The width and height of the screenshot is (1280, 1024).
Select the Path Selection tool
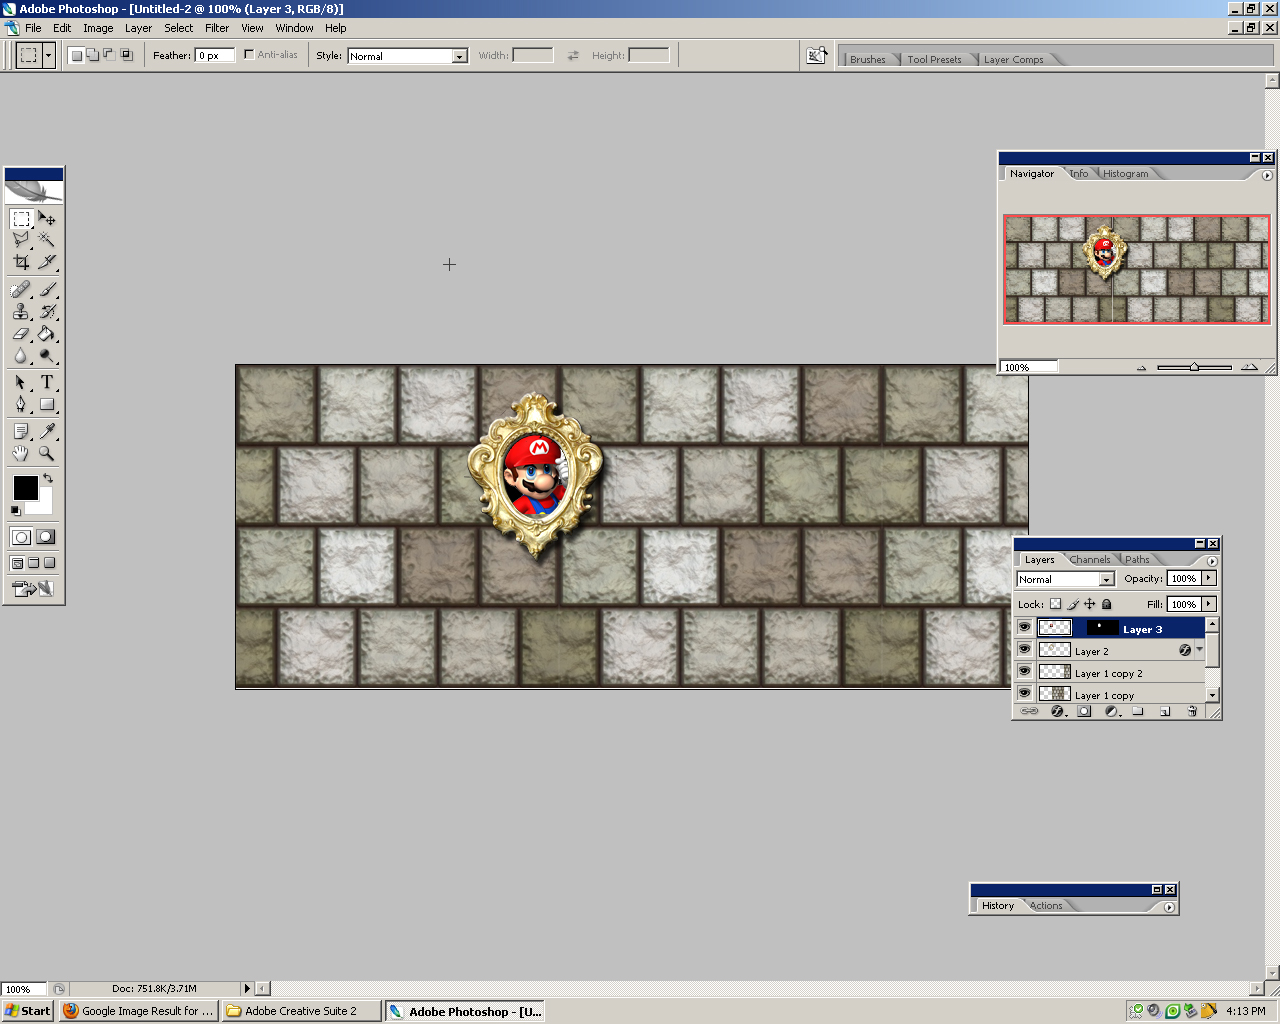(x=21, y=383)
